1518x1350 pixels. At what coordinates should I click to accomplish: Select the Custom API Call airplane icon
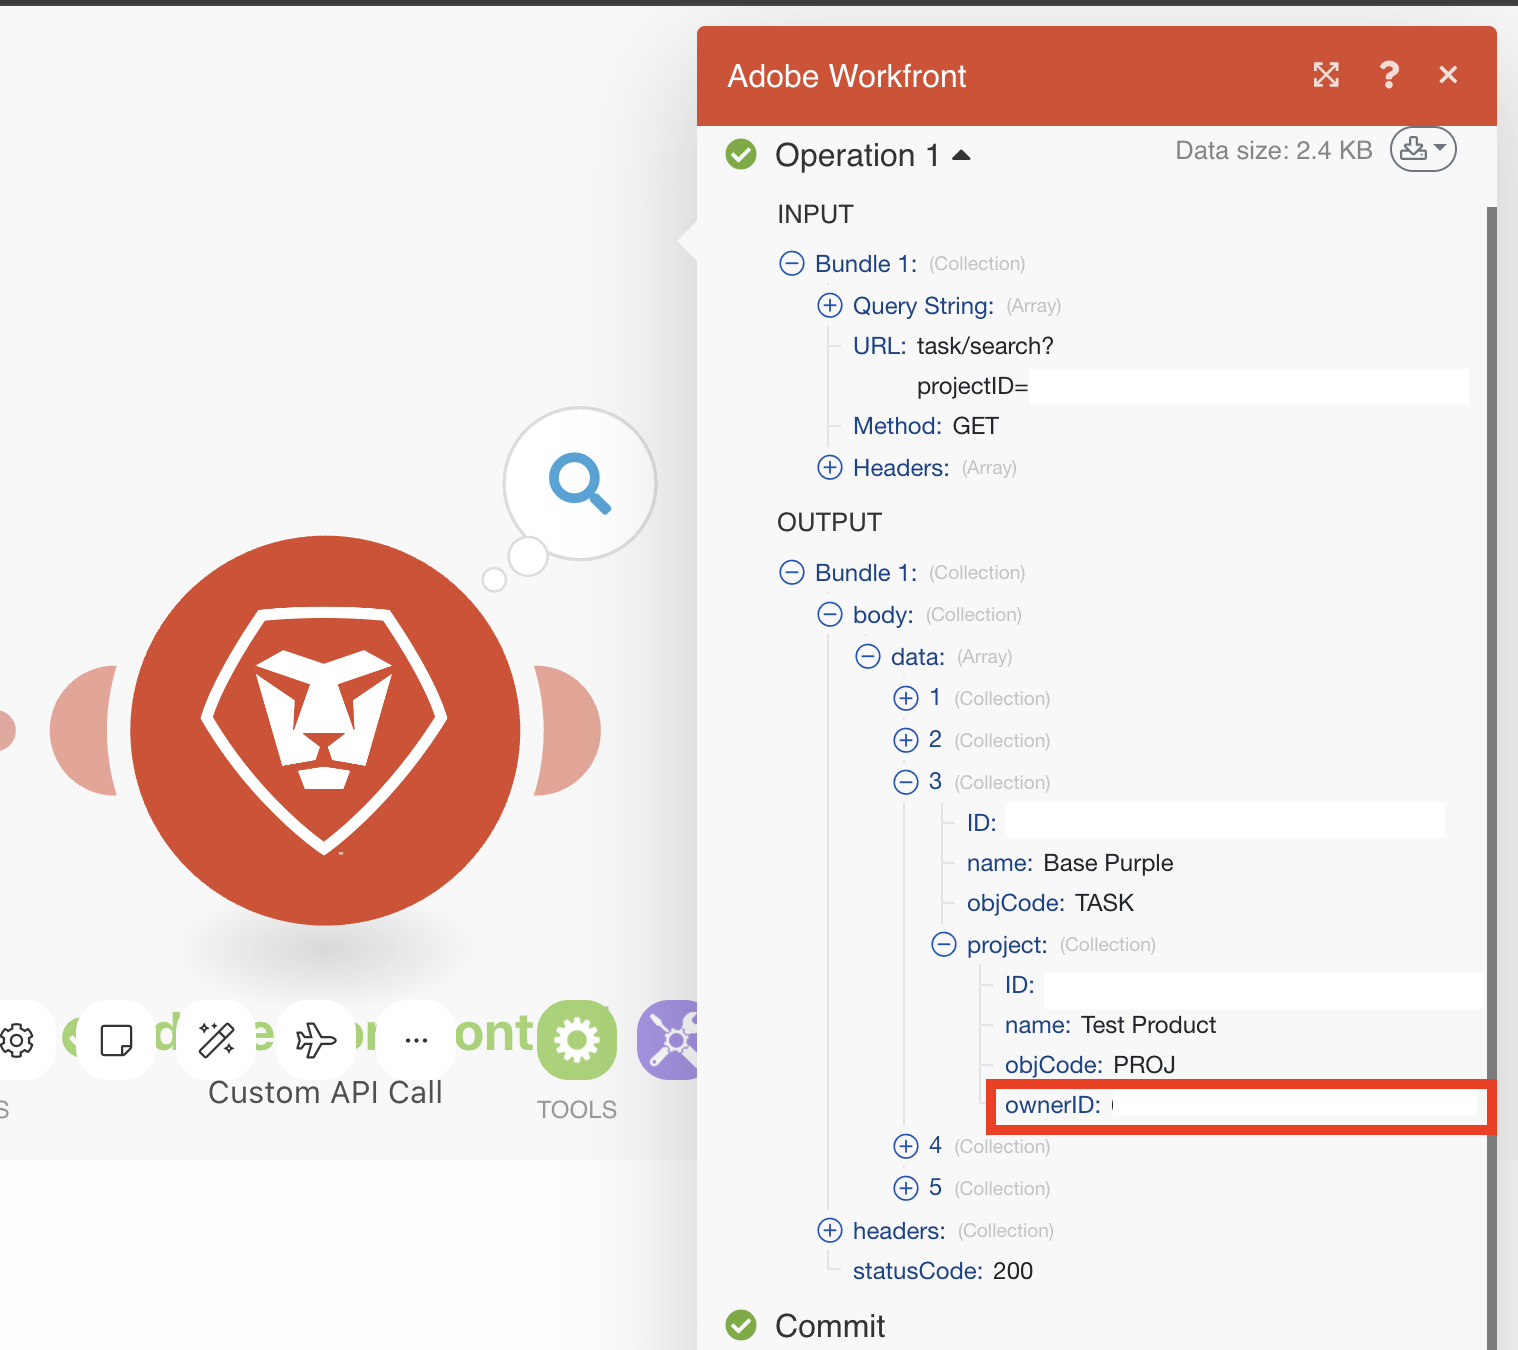316,1040
